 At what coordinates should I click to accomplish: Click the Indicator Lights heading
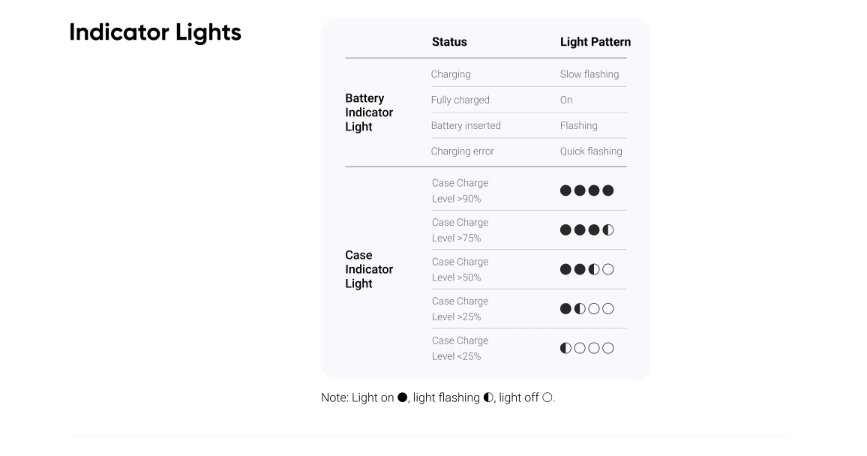coord(155,33)
